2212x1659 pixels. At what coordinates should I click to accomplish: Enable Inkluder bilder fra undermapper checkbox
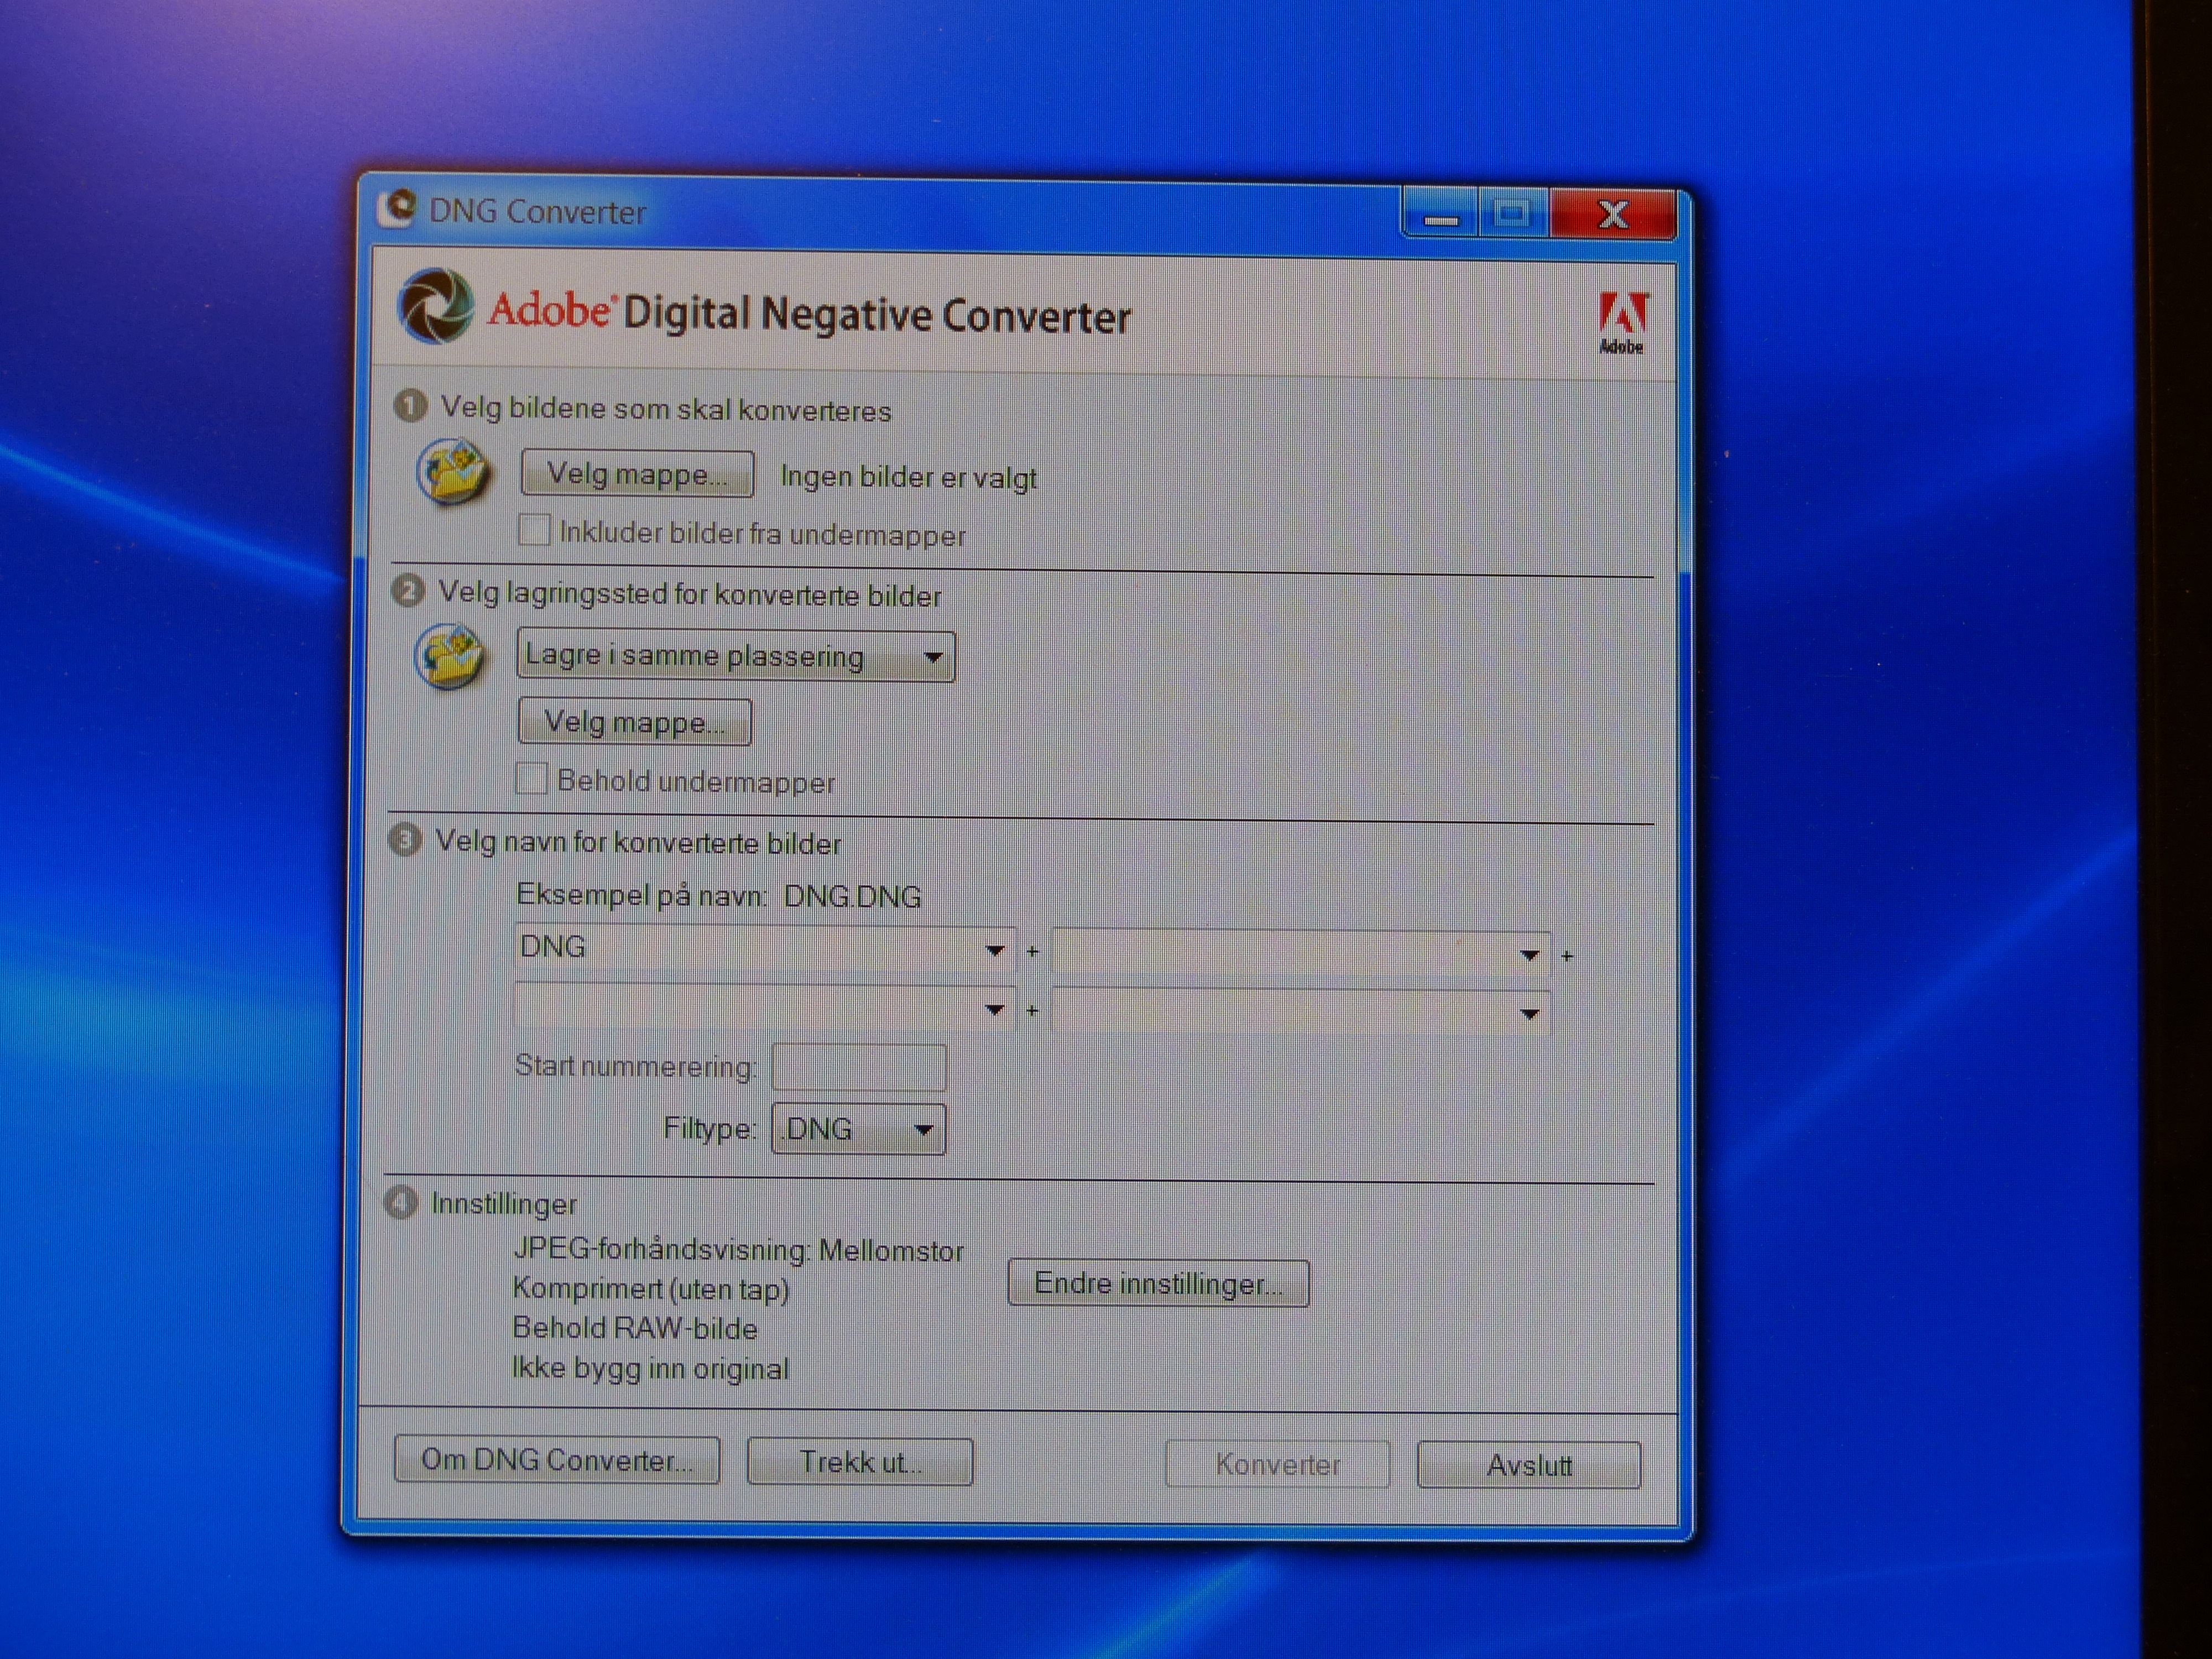(x=534, y=530)
